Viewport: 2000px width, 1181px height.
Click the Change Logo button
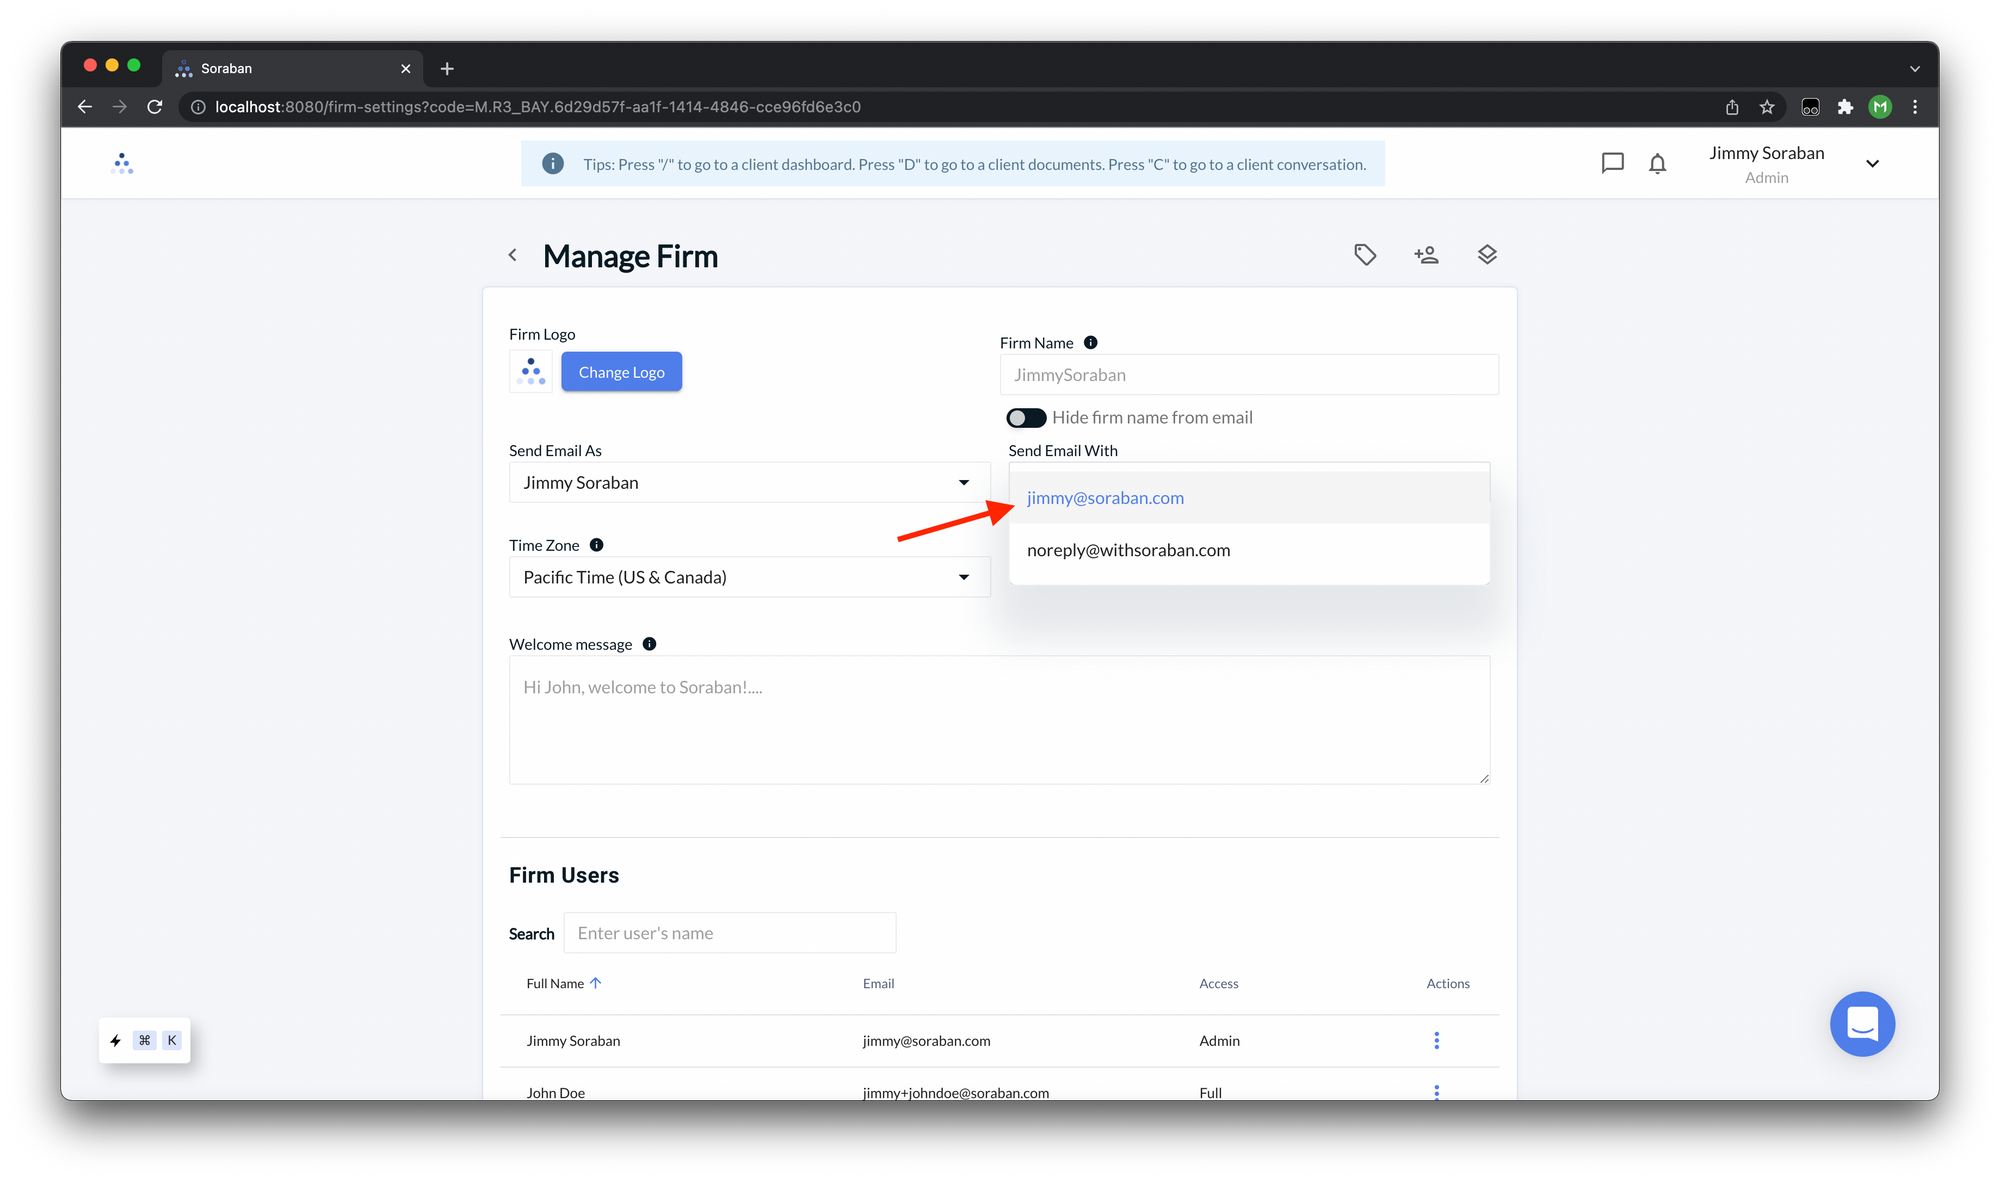pyautogui.click(x=621, y=372)
